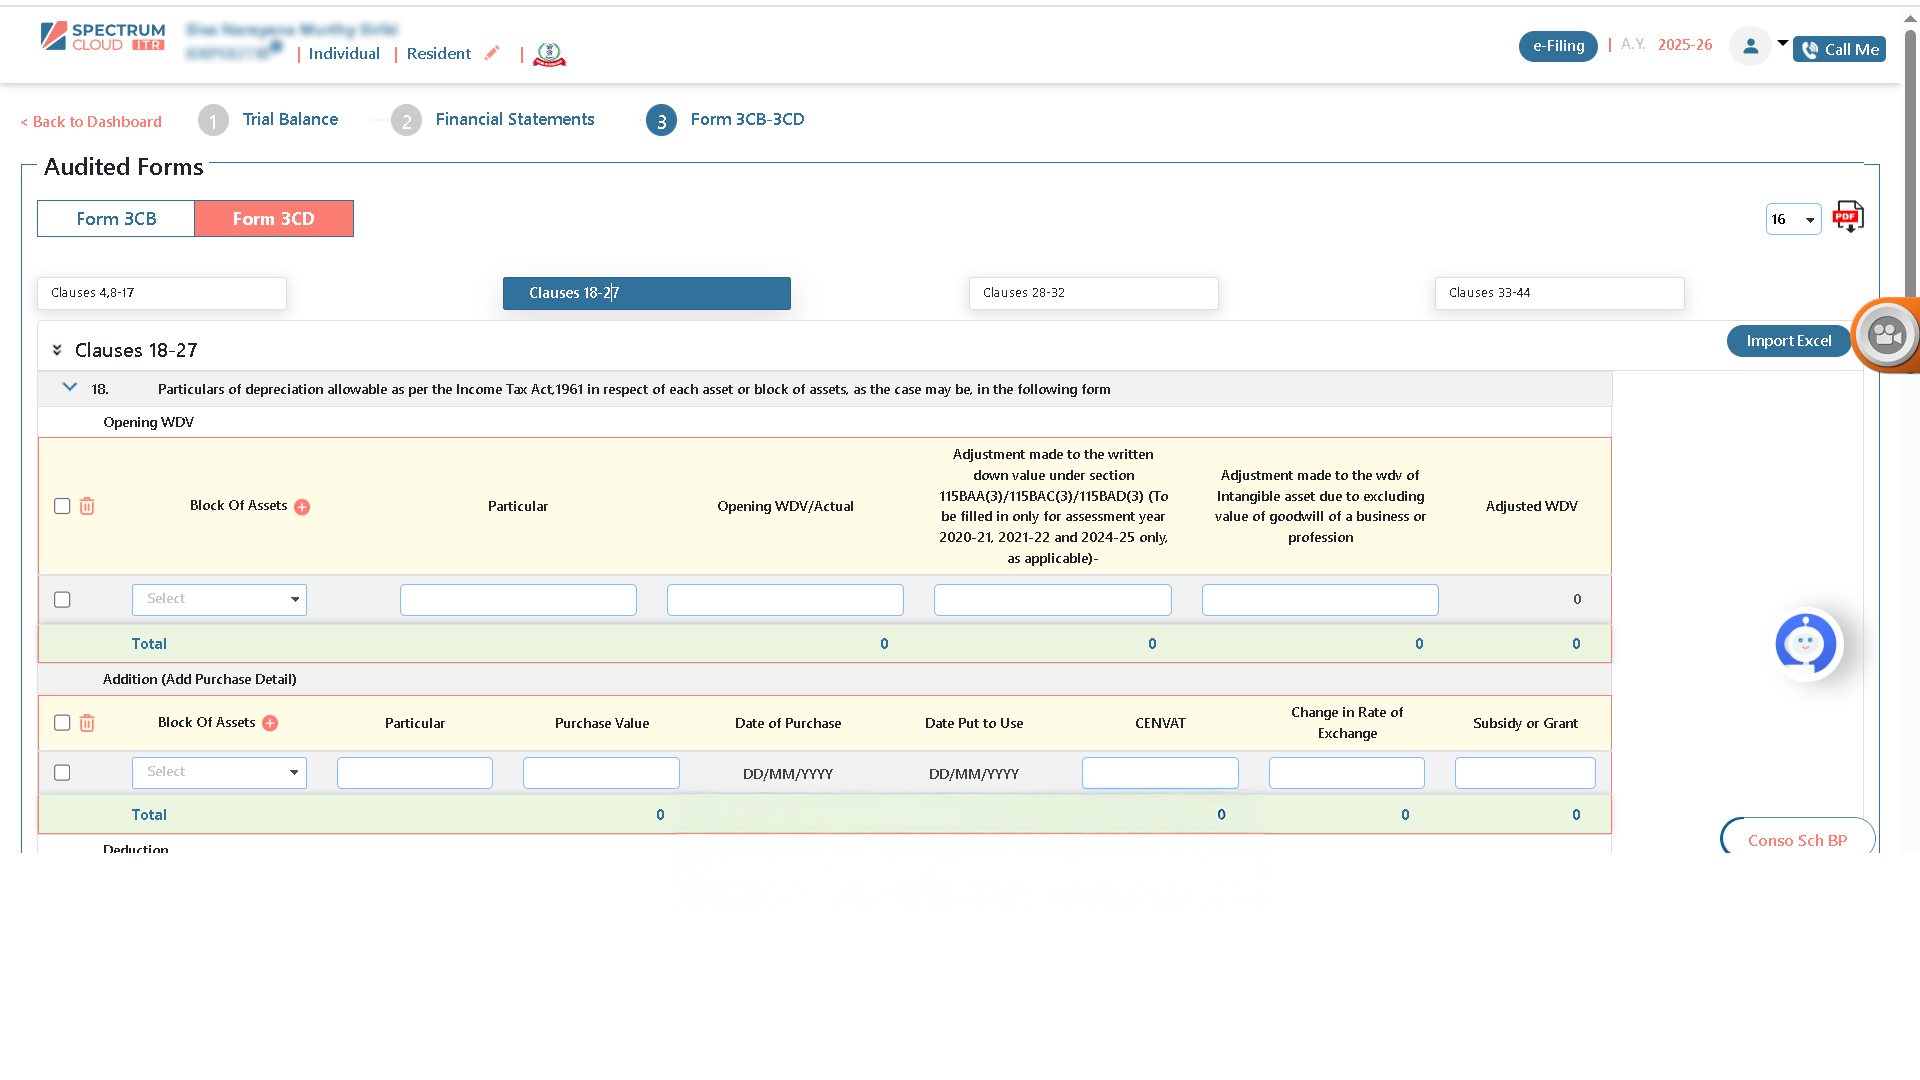1920x1080 pixels.
Task: Tick the checkbox on the Opening WDV entry row
Action: click(x=62, y=599)
